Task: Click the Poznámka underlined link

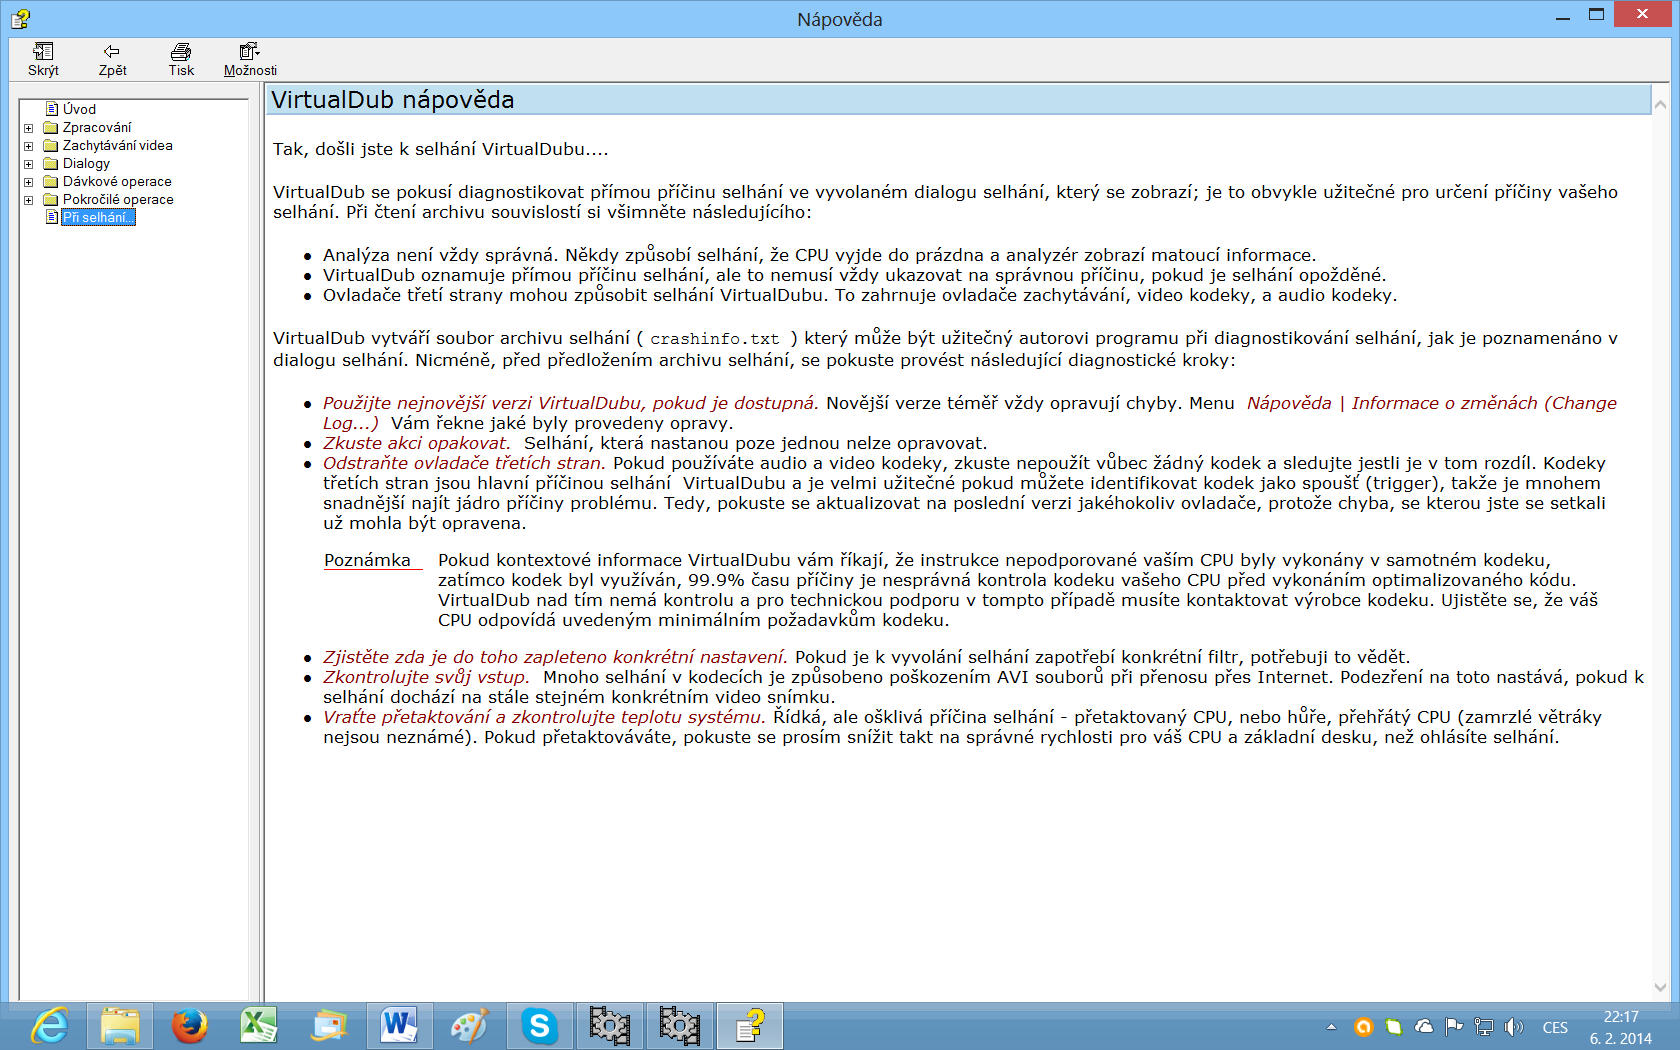Action: (367, 560)
